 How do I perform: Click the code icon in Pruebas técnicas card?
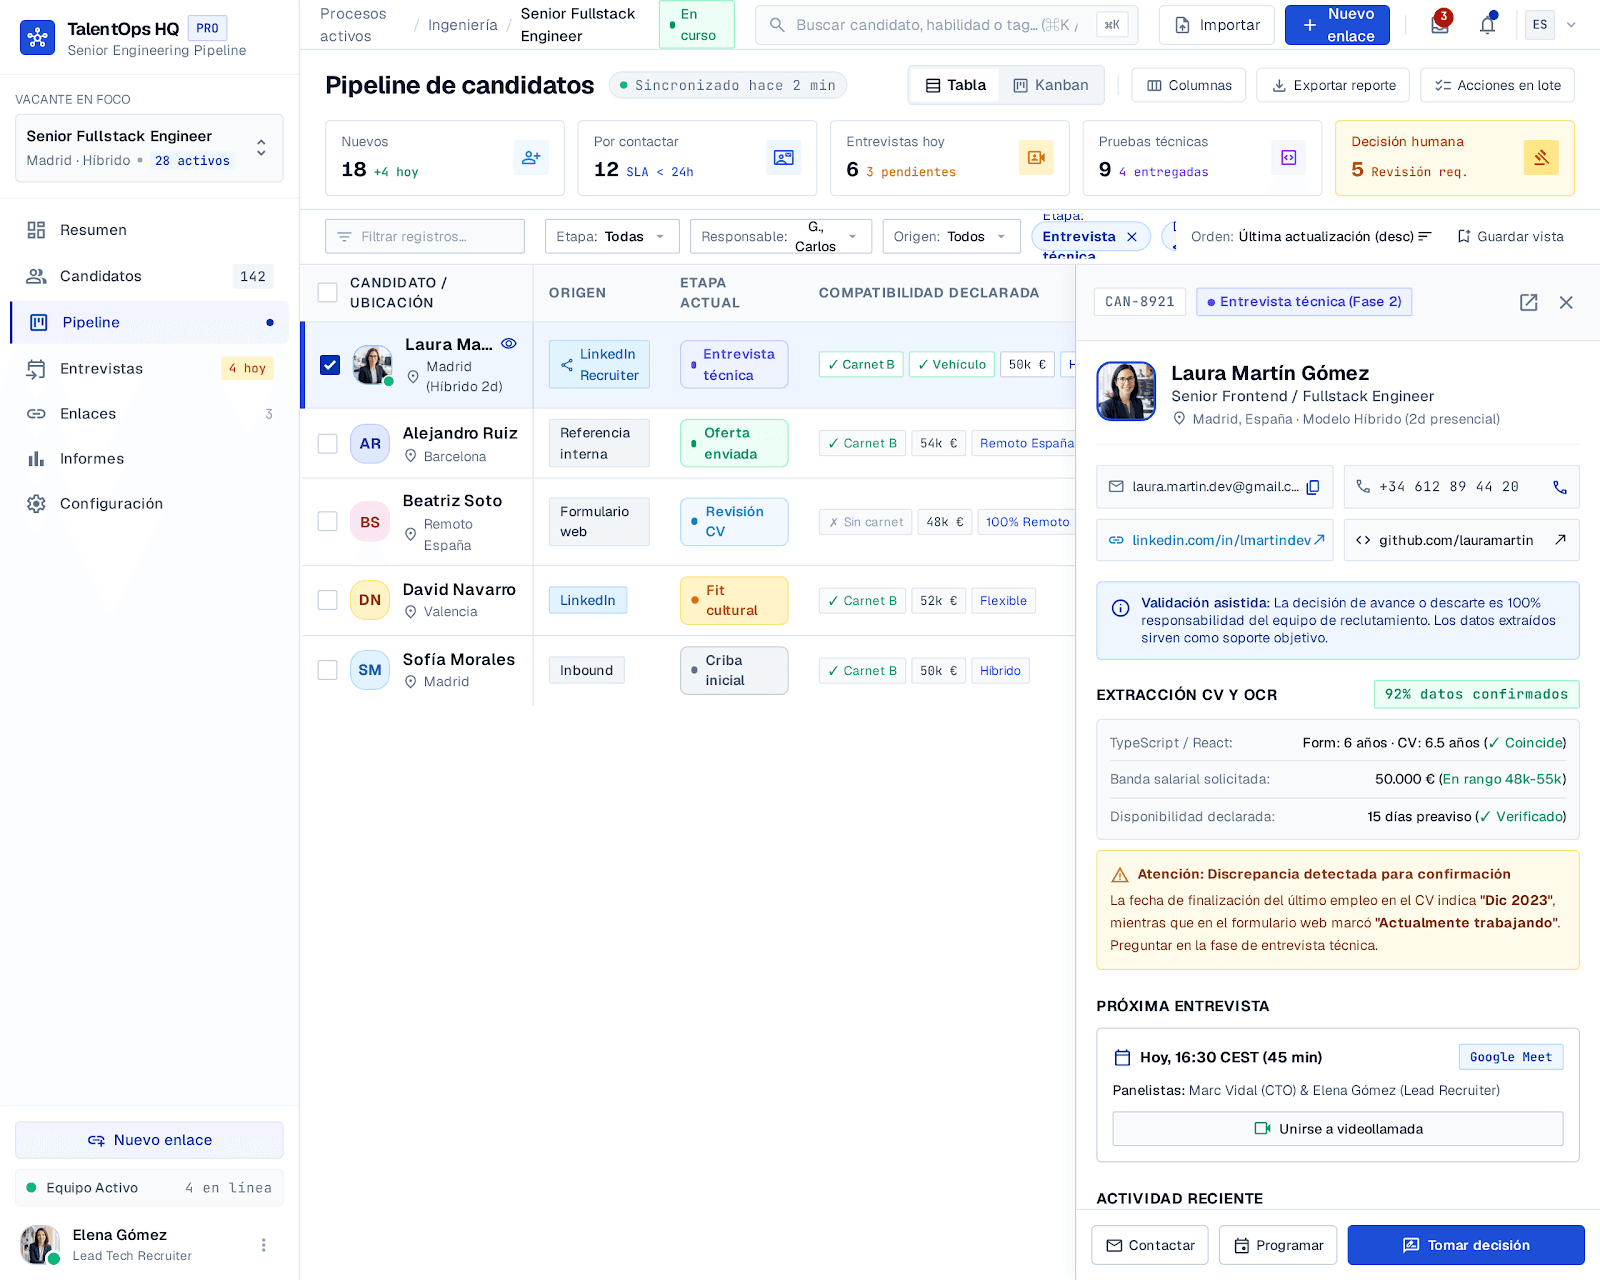(x=1289, y=158)
